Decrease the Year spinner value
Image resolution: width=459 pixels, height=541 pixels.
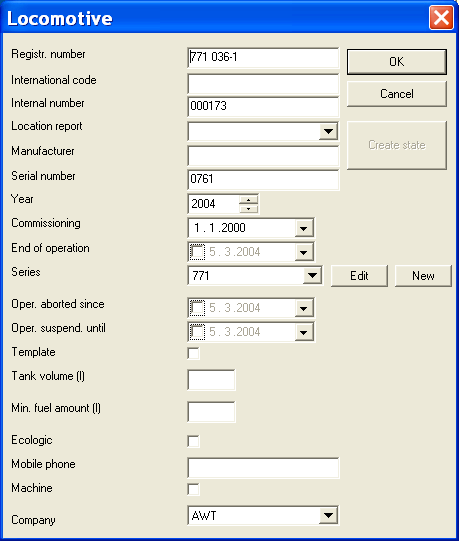(248, 209)
